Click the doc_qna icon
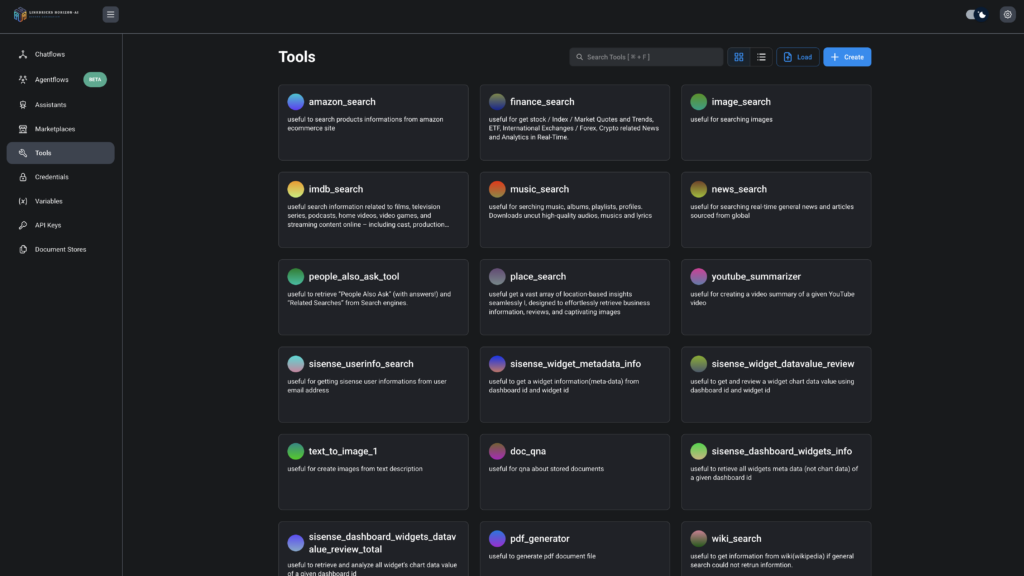Image resolution: width=1024 pixels, height=576 pixels. click(x=497, y=451)
